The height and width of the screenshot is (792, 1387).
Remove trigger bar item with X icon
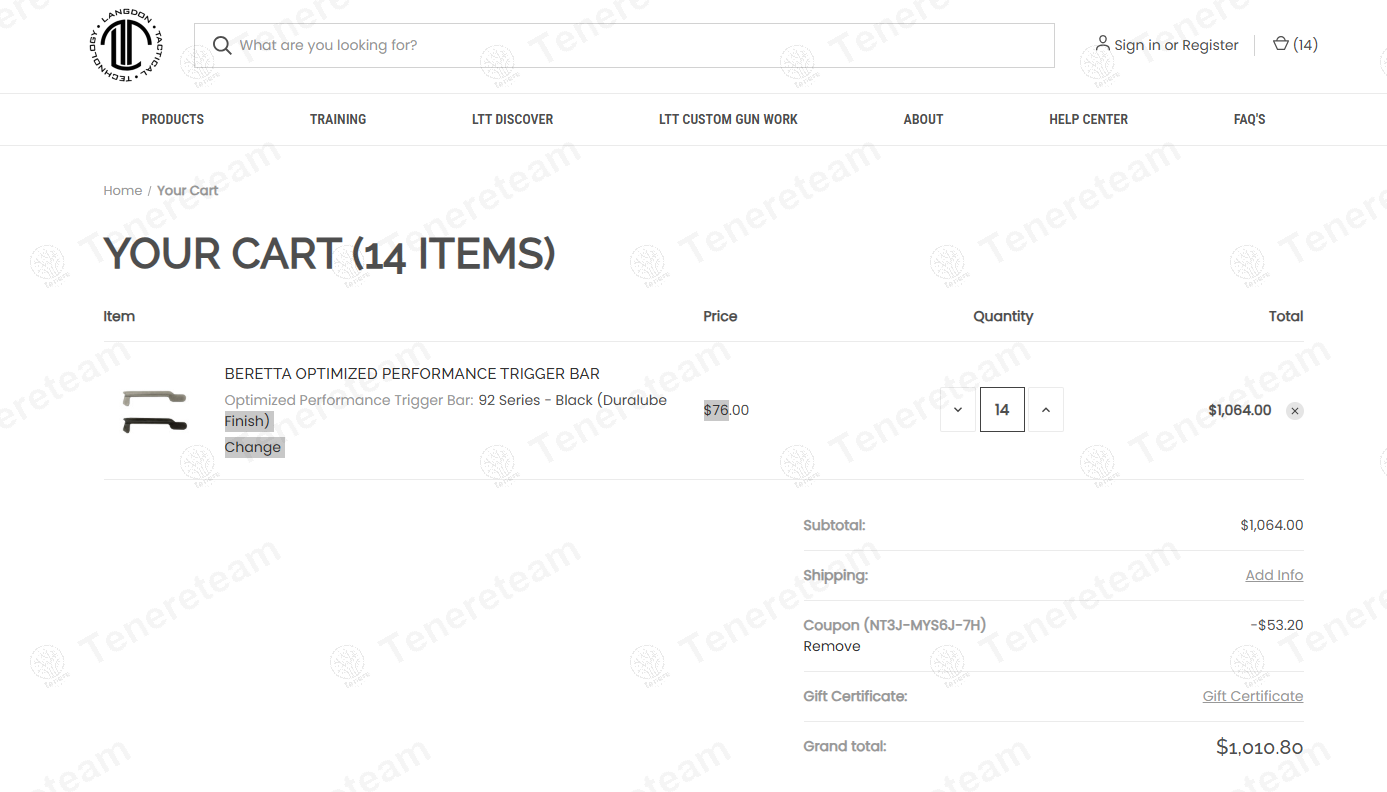tap(1294, 411)
